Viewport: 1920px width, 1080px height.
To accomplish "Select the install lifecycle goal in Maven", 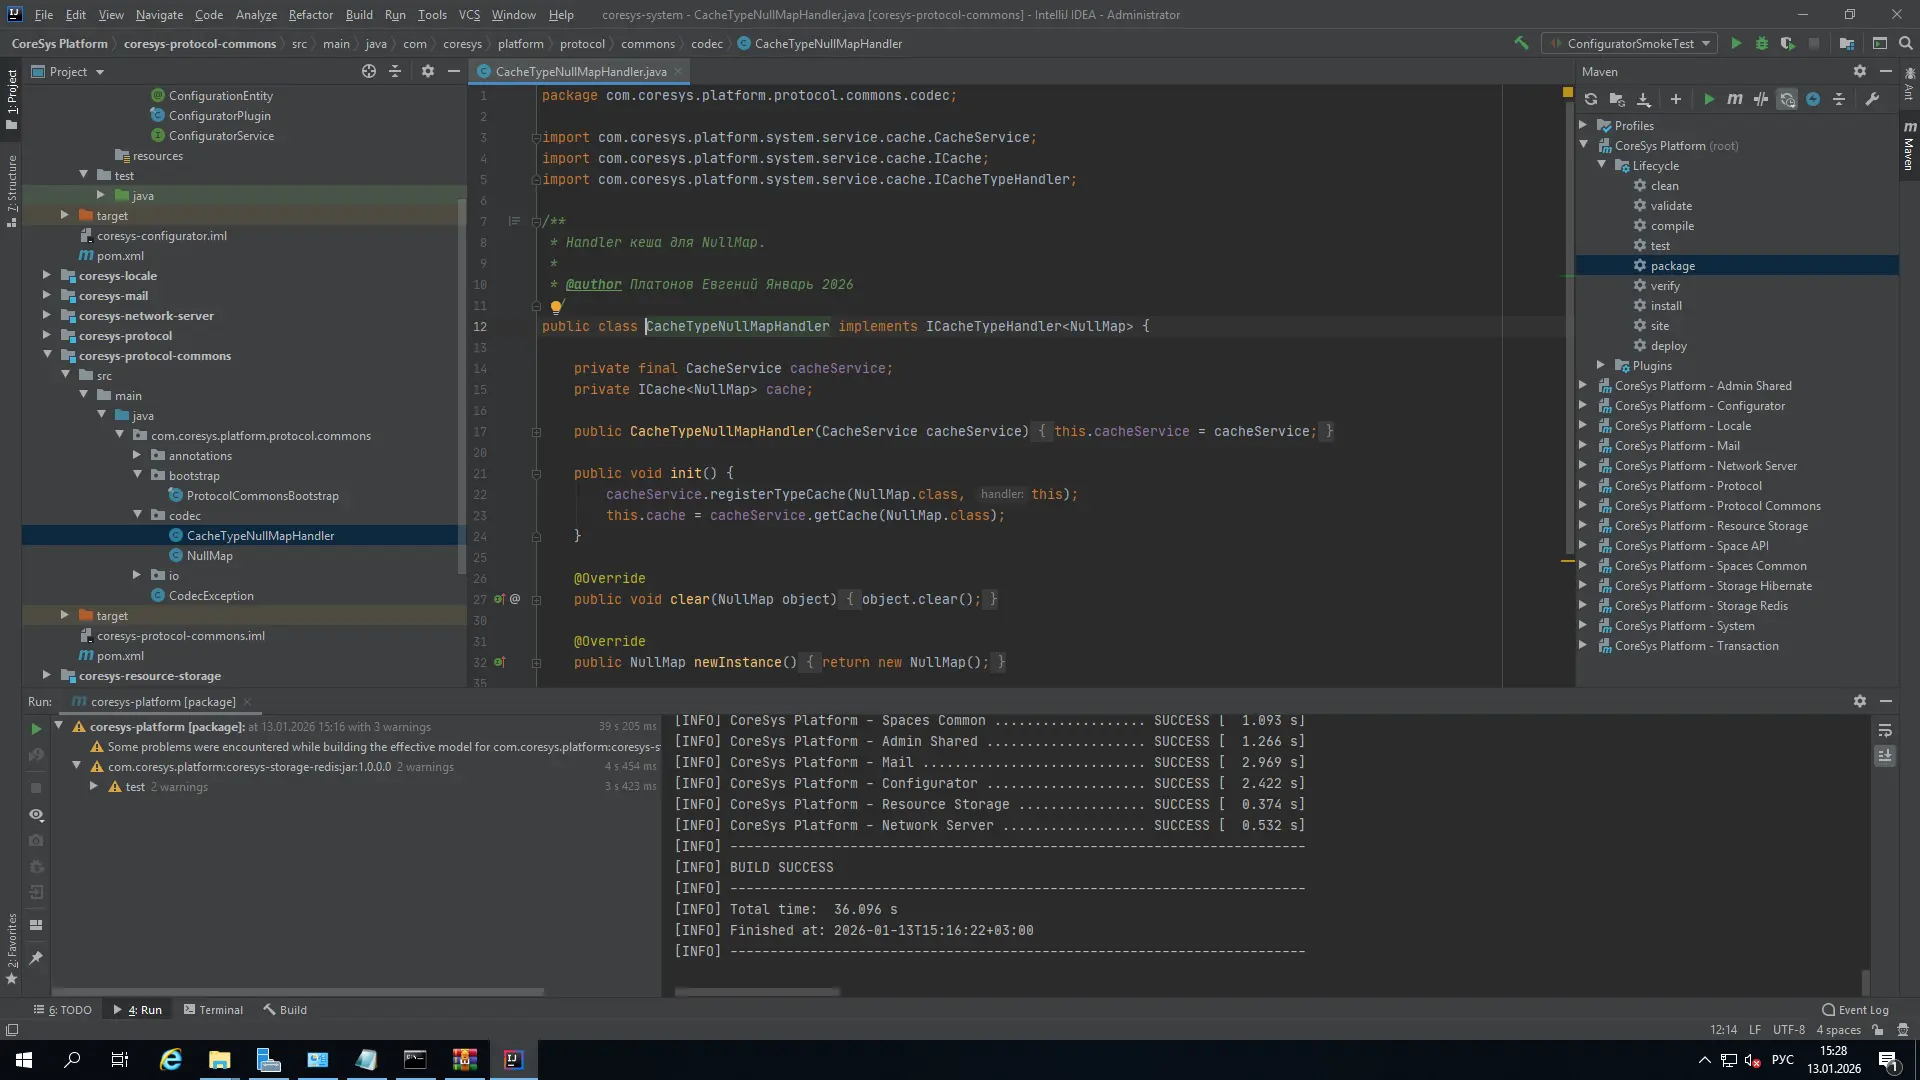I will click(x=1666, y=306).
